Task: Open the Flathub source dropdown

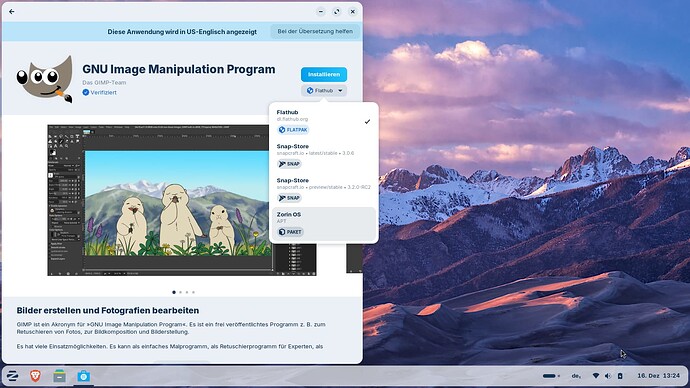Action: click(324, 91)
